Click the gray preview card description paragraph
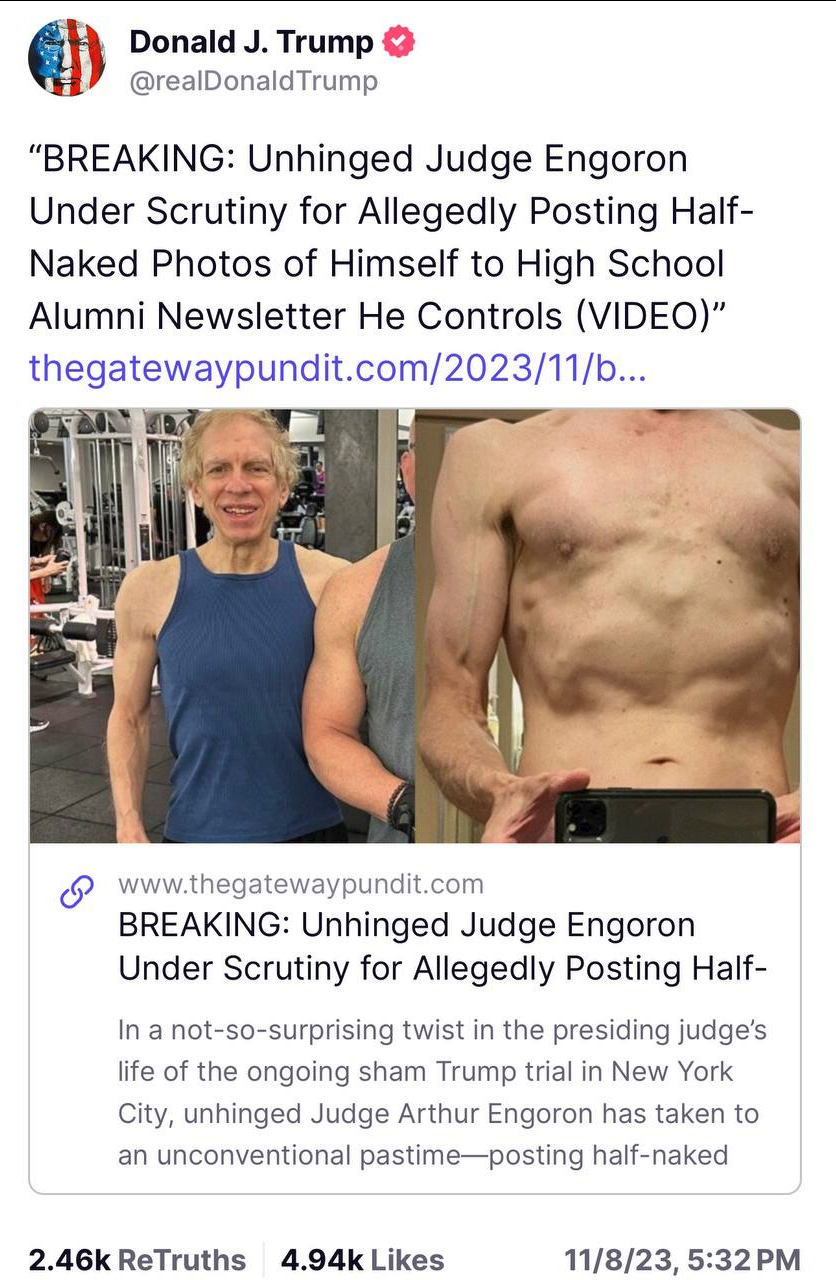 (443, 1092)
